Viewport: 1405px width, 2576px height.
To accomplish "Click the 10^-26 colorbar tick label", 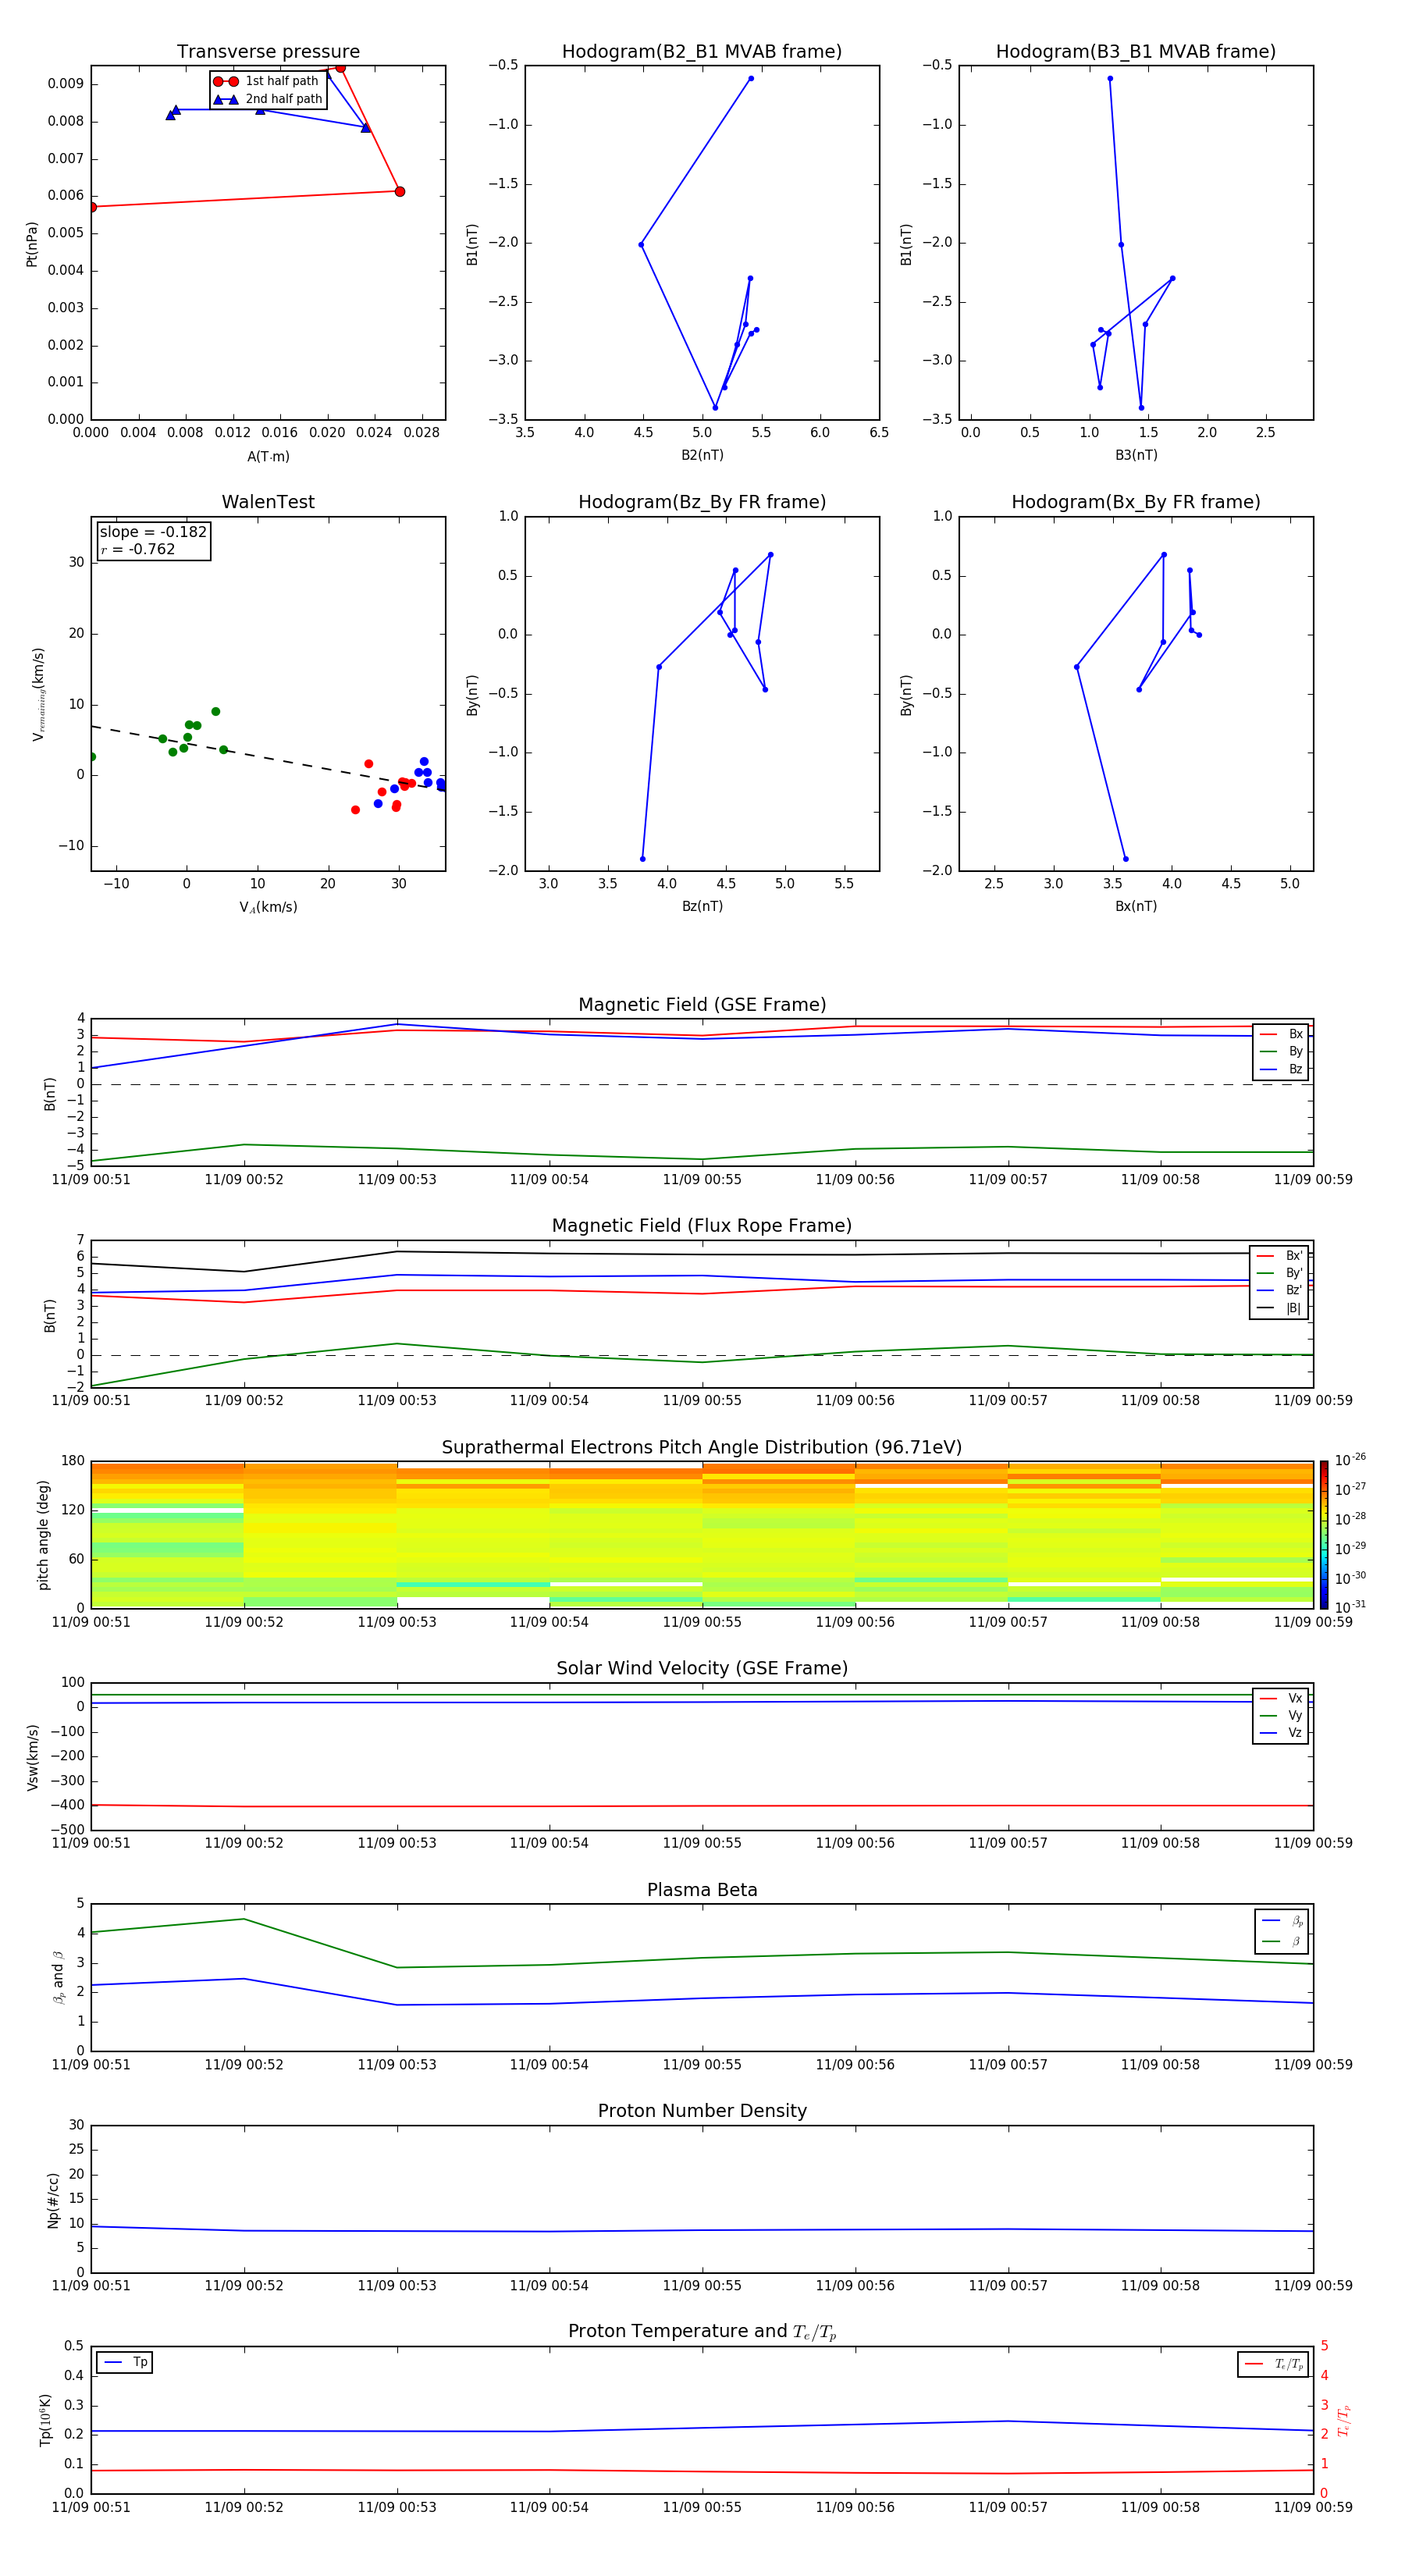I will [1350, 1460].
